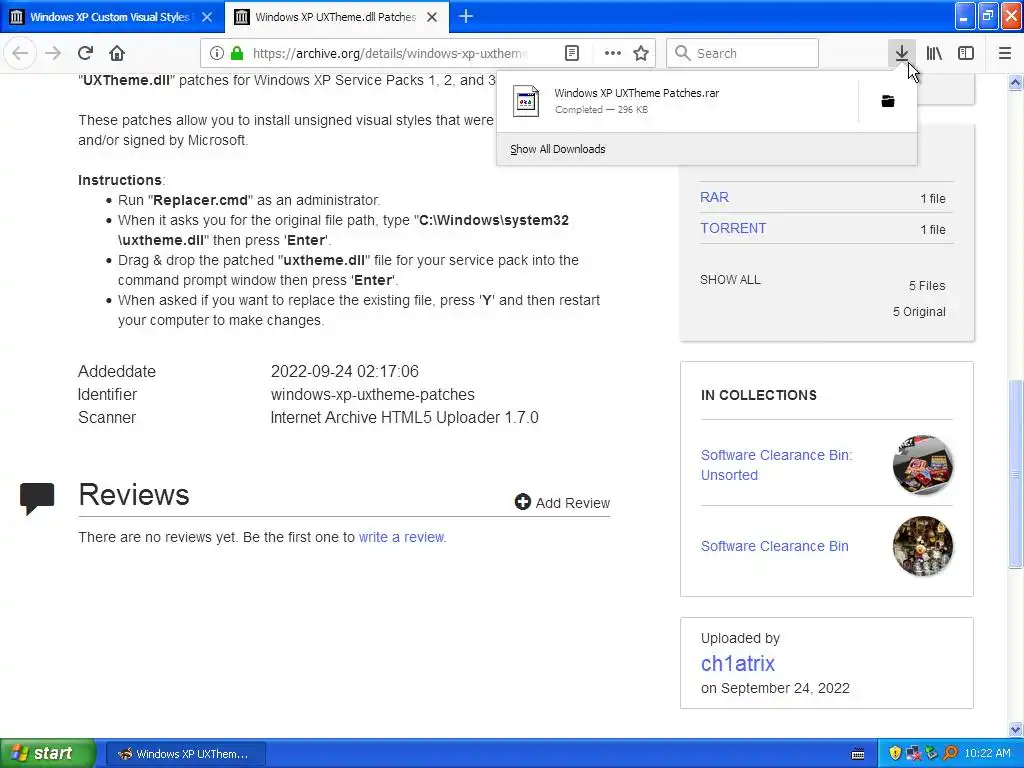The image size is (1024, 768).
Task: Open the downloaded Windows XP UXTheme Patches.rar
Action: pos(679,101)
